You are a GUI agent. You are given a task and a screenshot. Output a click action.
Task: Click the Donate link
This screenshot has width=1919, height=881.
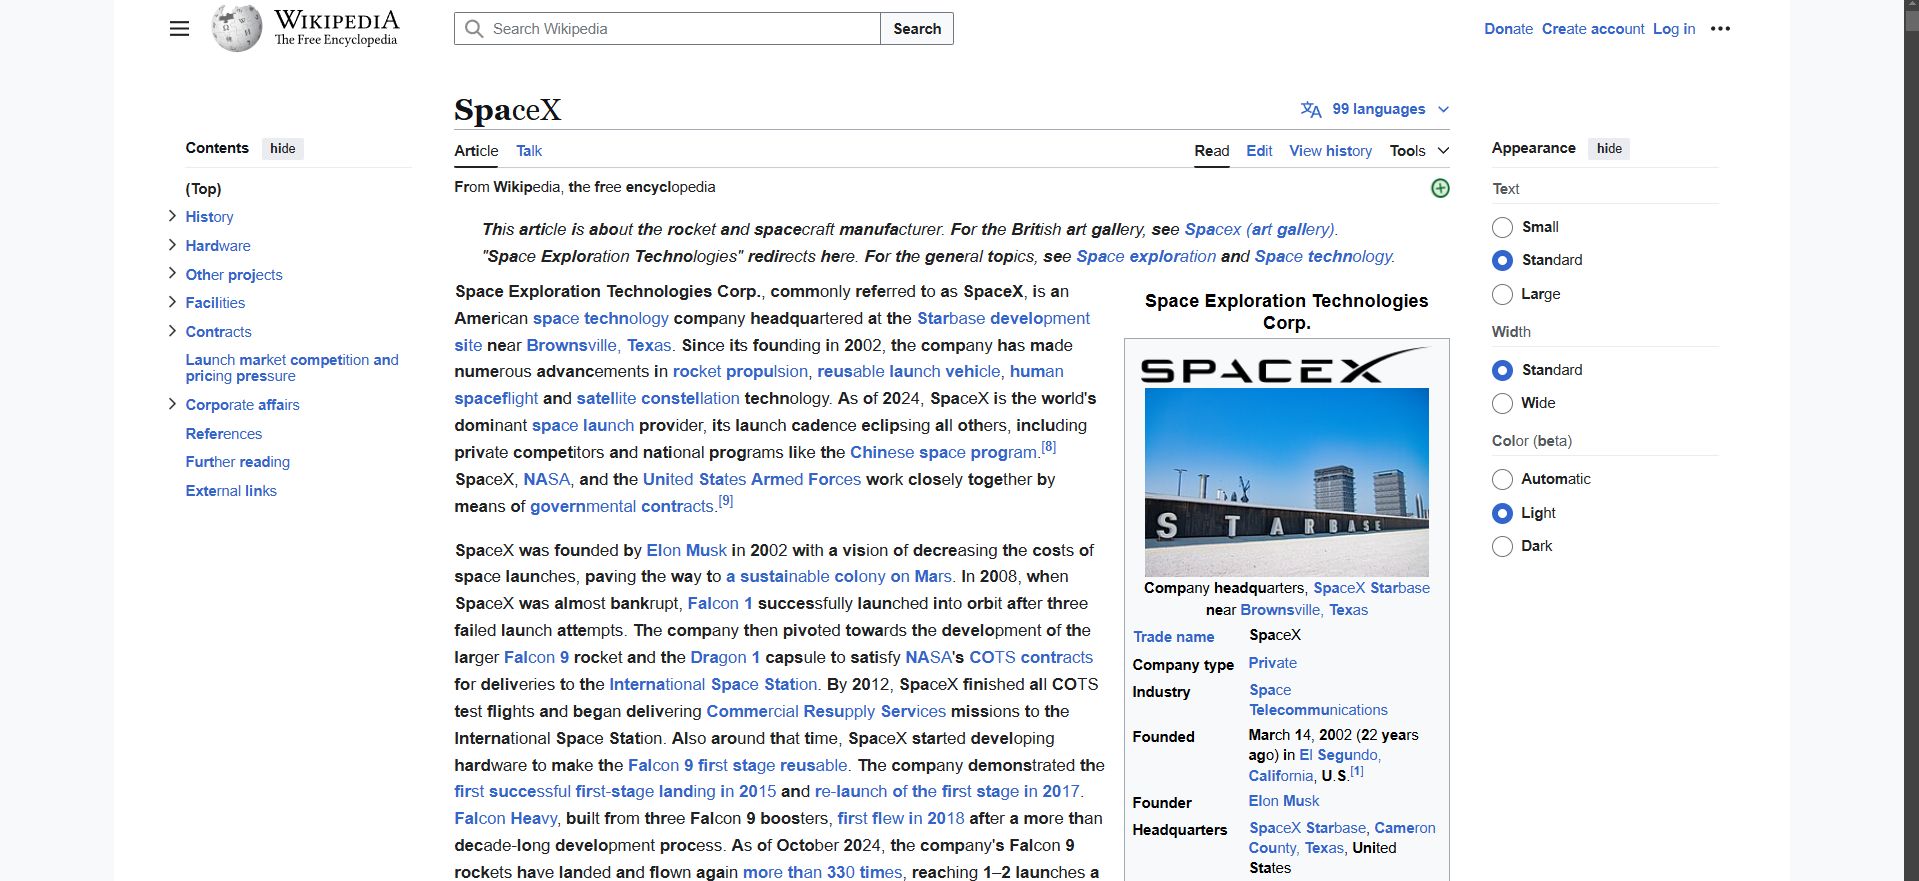click(x=1508, y=29)
